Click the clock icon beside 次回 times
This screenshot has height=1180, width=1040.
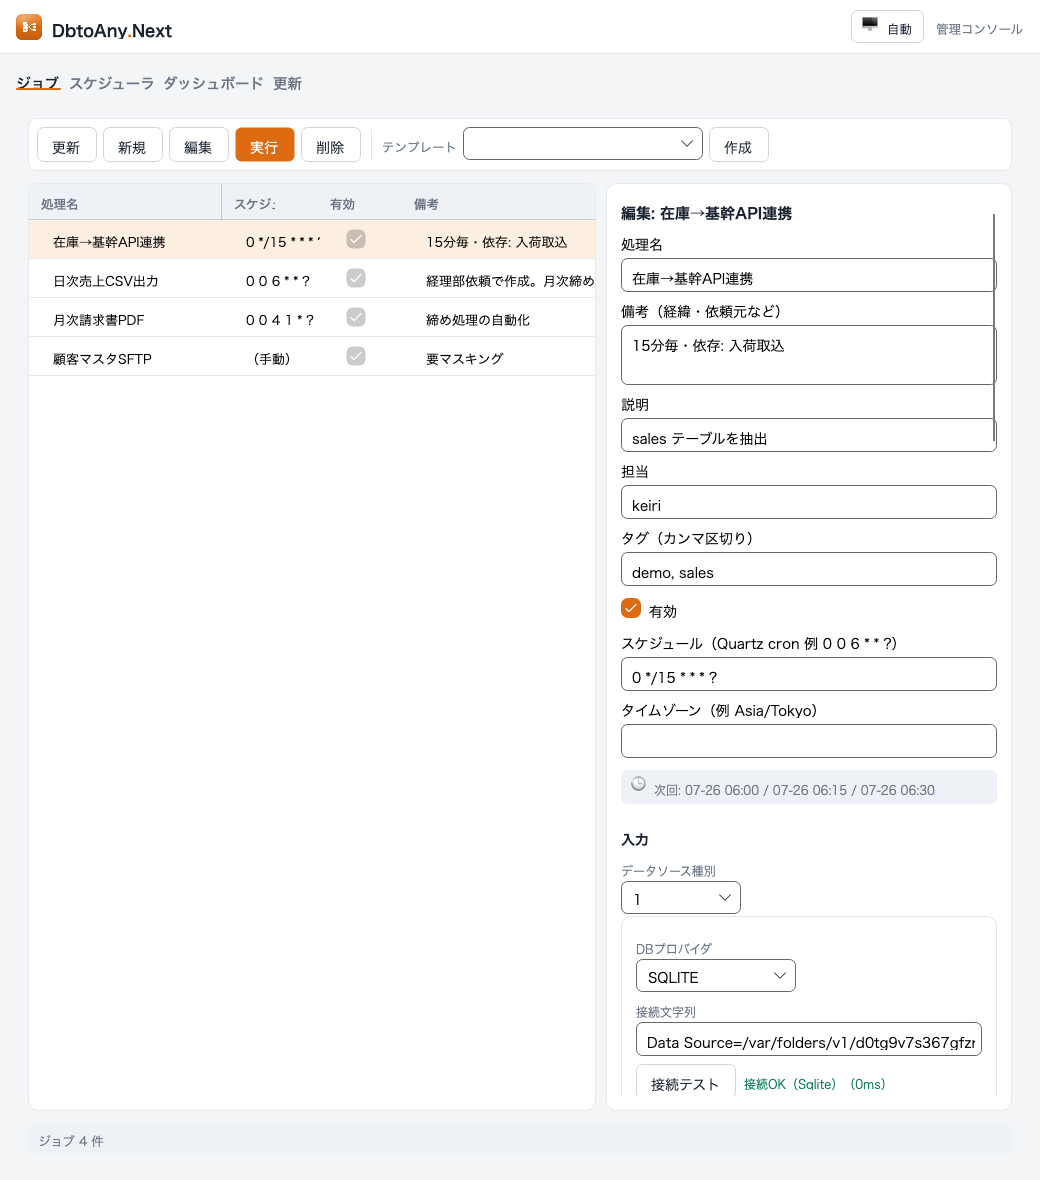pyautogui.click(x=638, y=784)
